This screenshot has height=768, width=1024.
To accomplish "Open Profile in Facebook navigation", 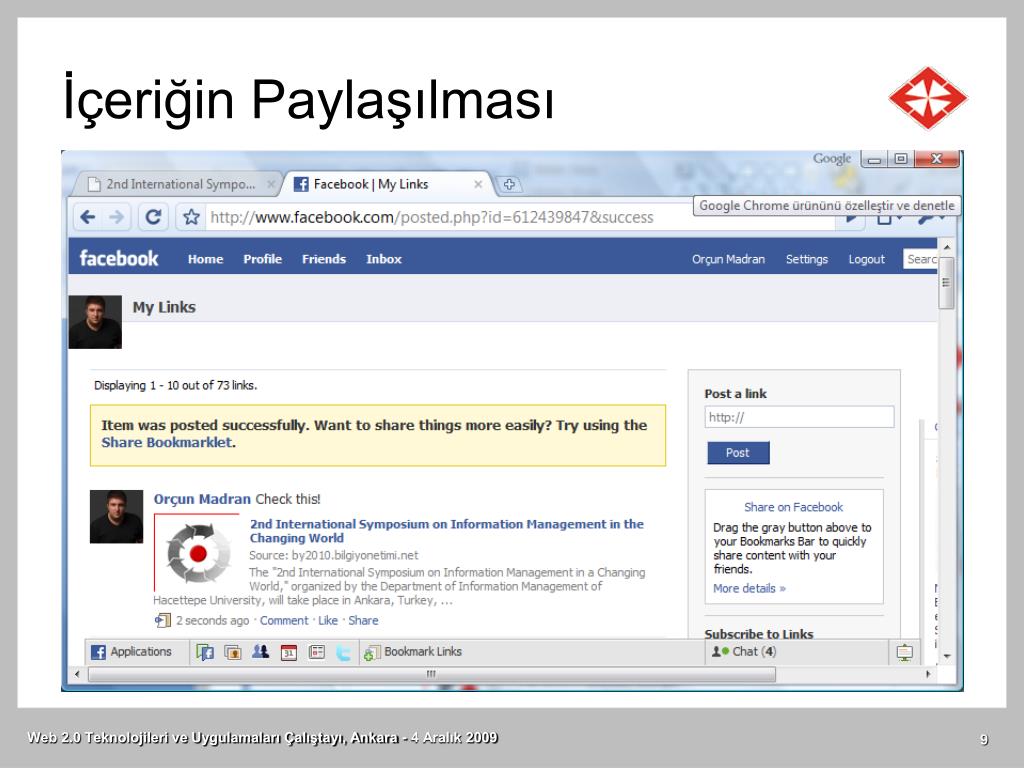I will click(x=263, y=259).
